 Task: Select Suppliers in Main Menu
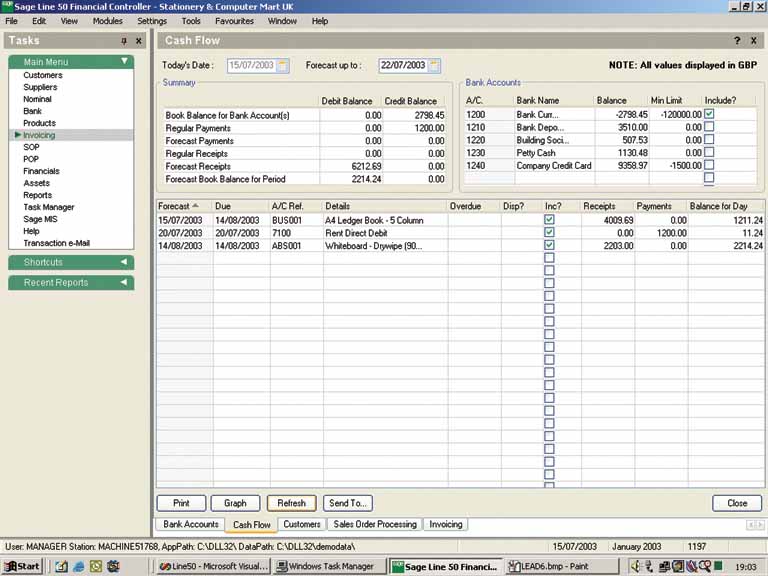coord(40,87)
